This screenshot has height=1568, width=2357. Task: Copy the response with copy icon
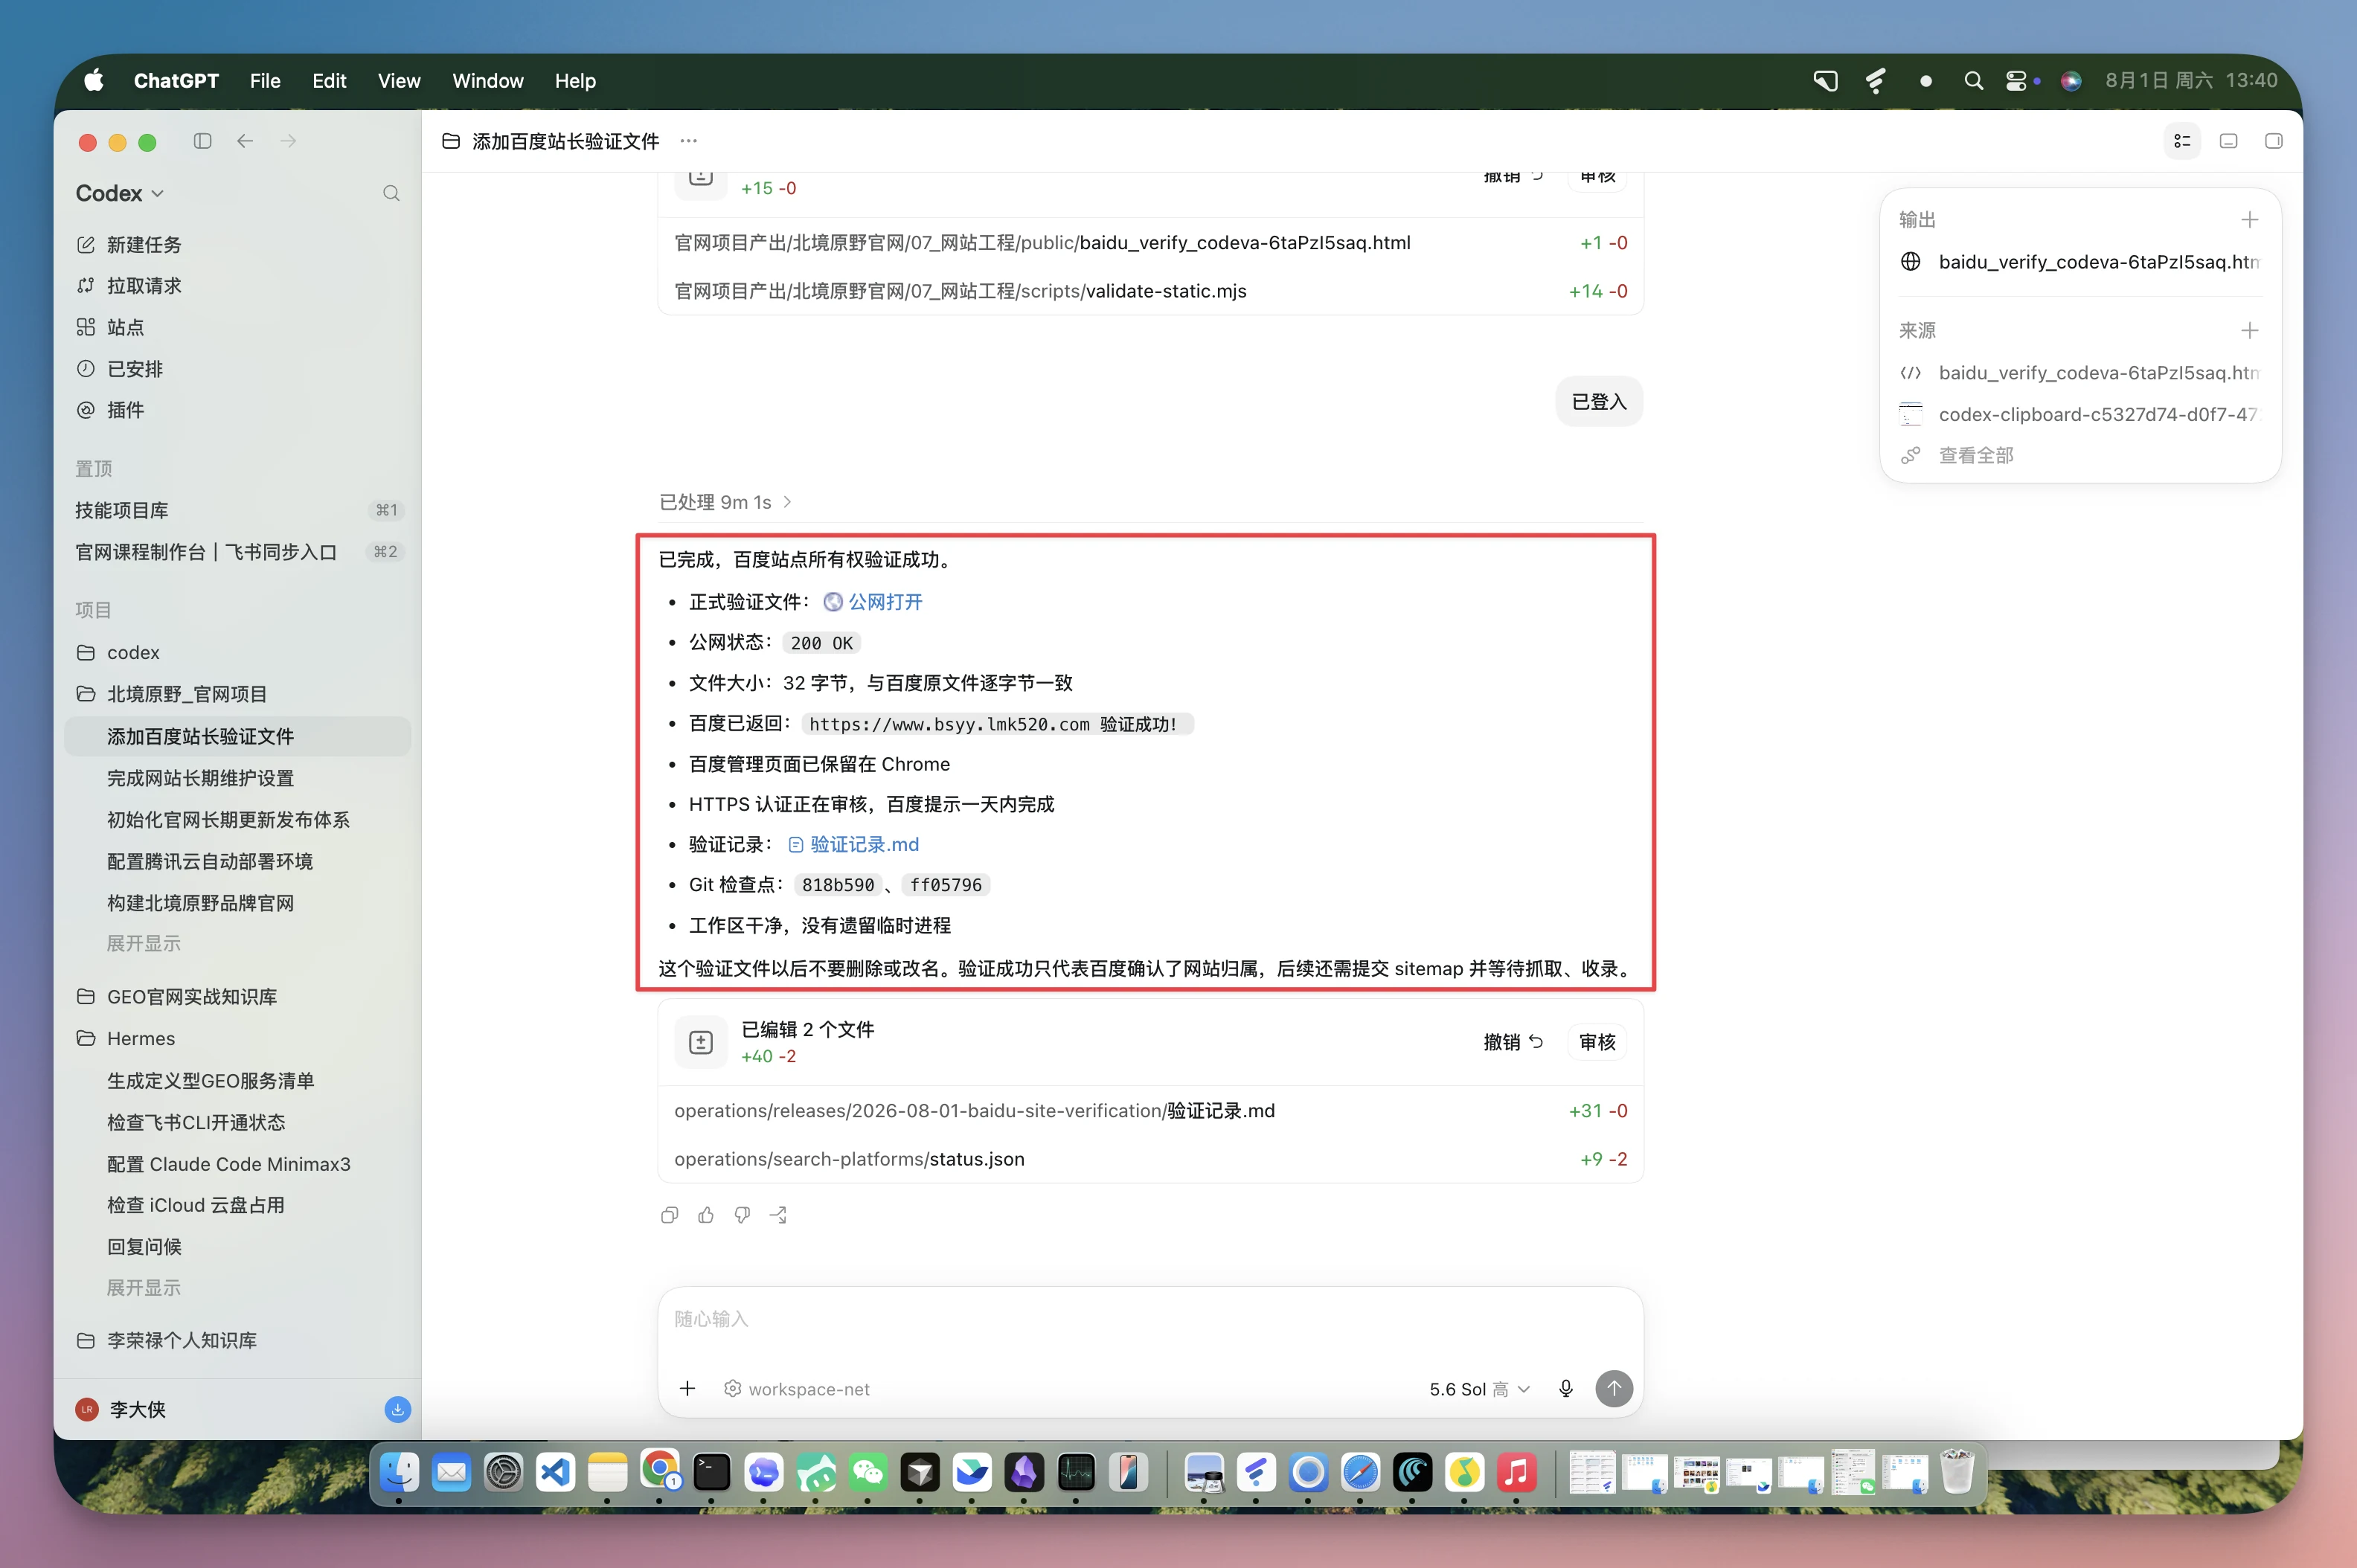(669, 1215)
